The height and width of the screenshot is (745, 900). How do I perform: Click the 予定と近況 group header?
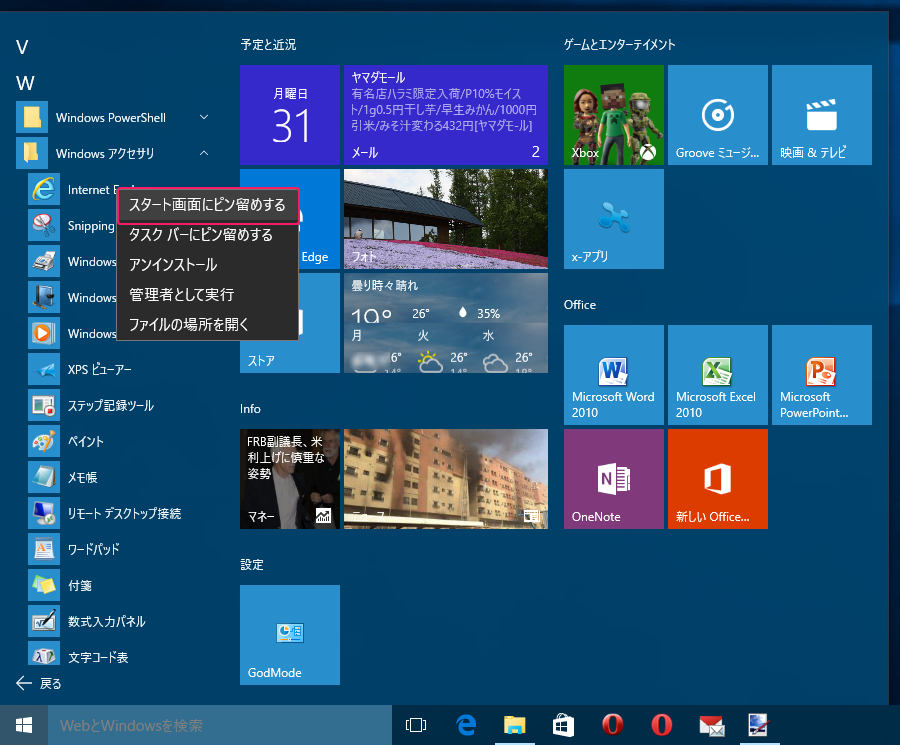[269, 45]
